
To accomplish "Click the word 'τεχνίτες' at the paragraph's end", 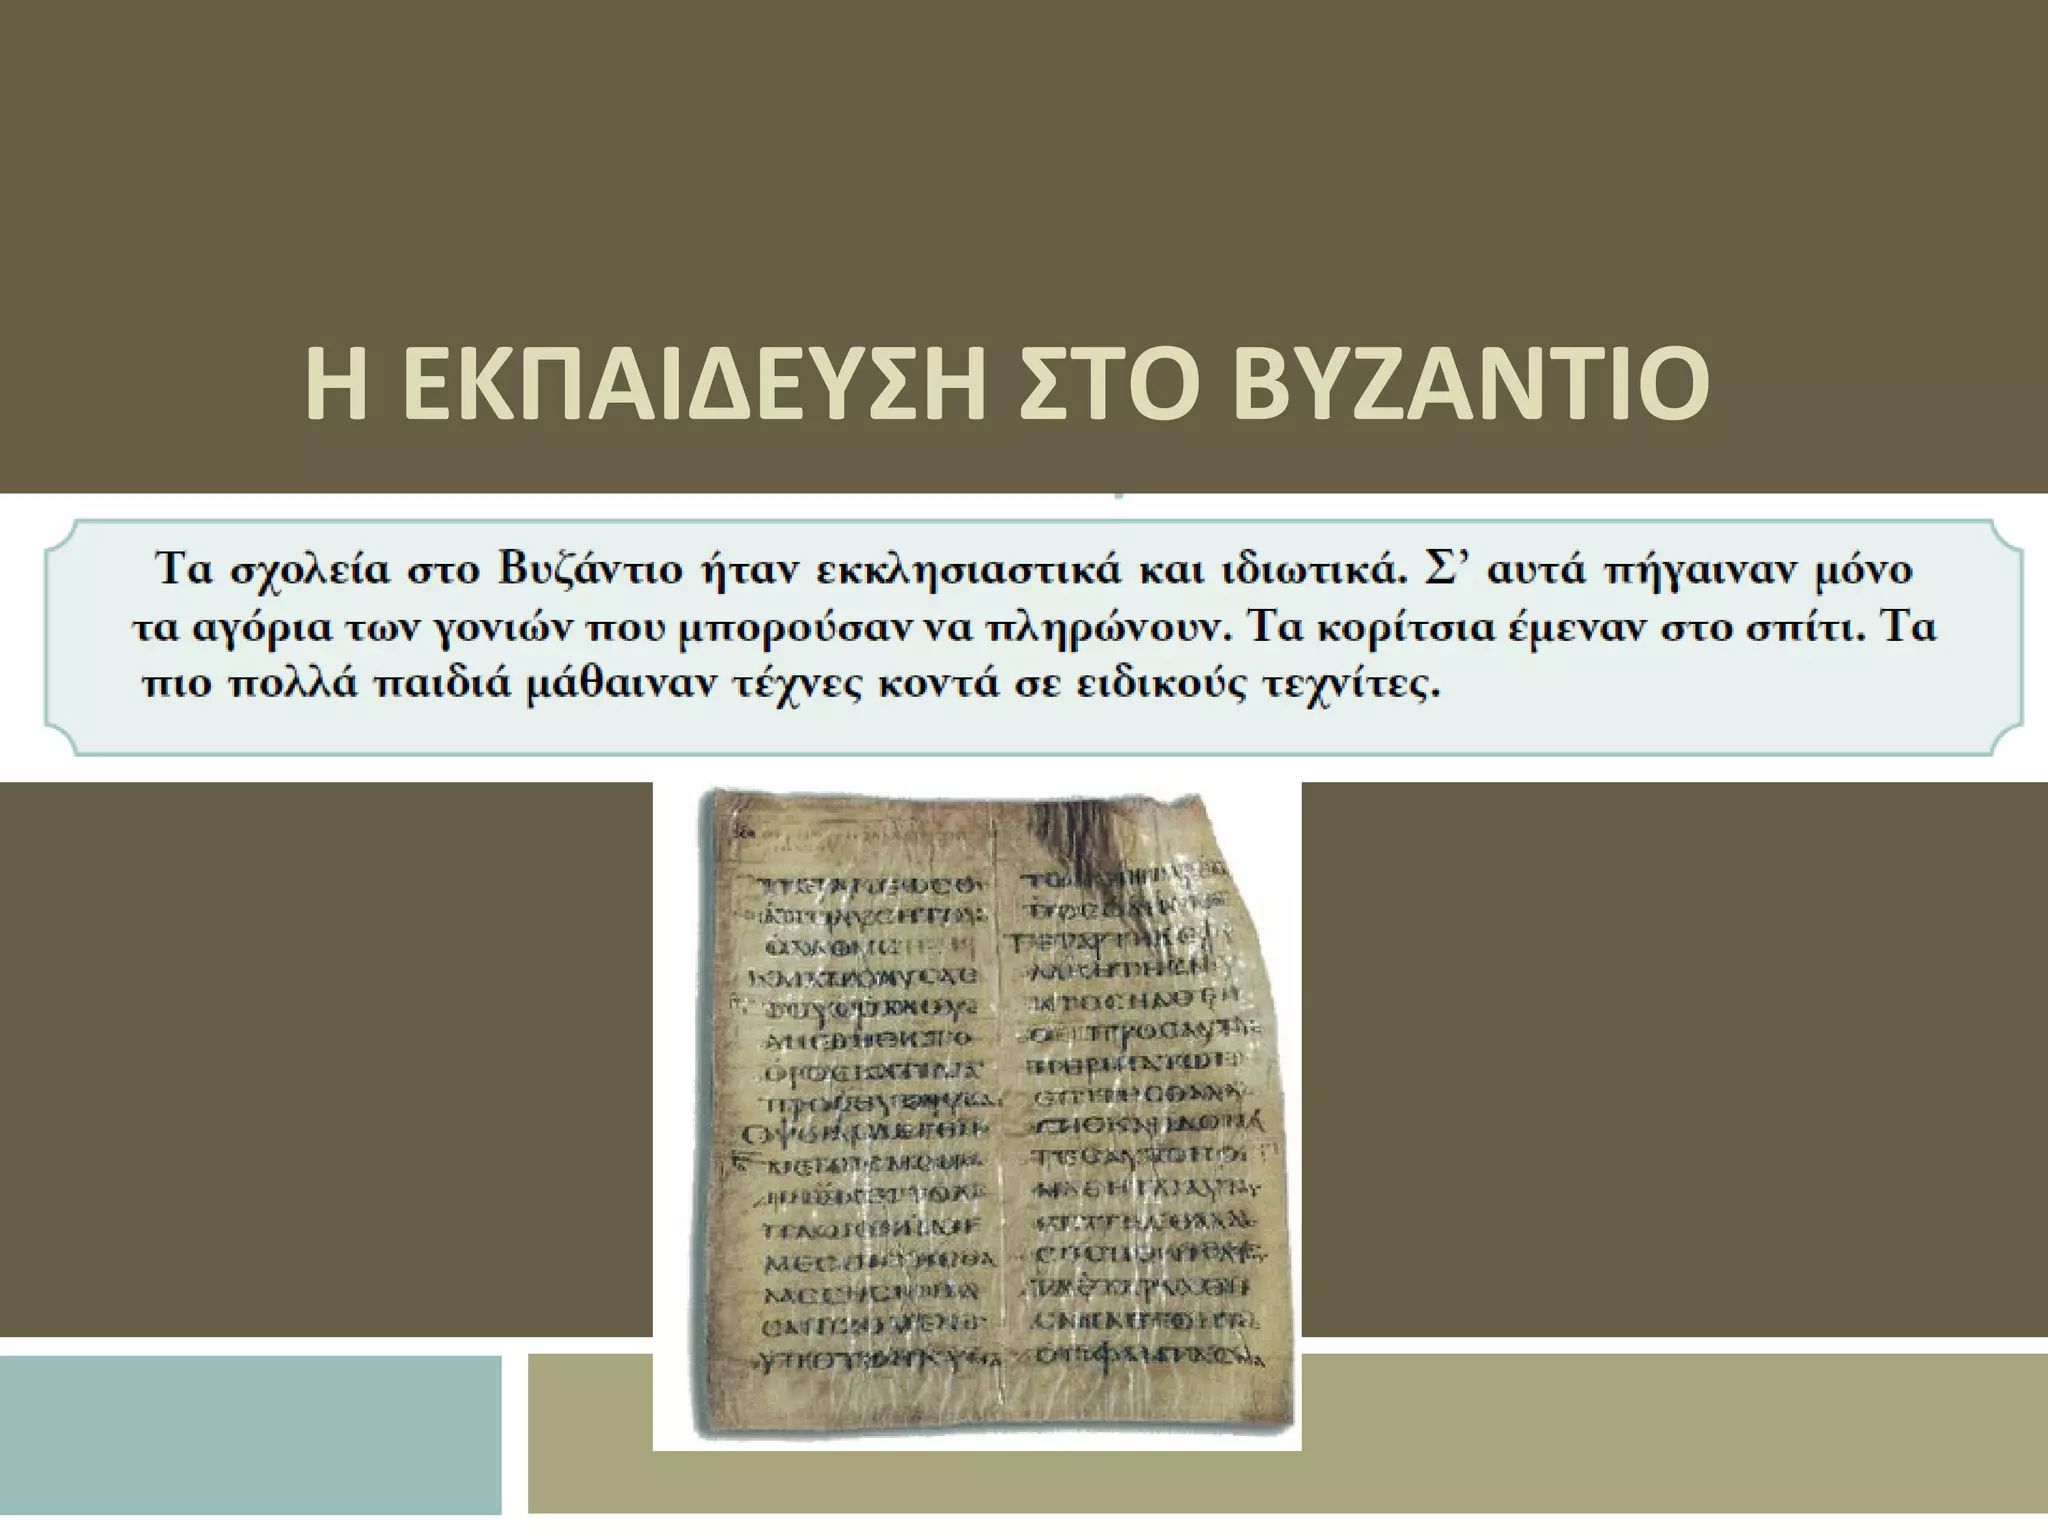I will tap(1344, 686).
